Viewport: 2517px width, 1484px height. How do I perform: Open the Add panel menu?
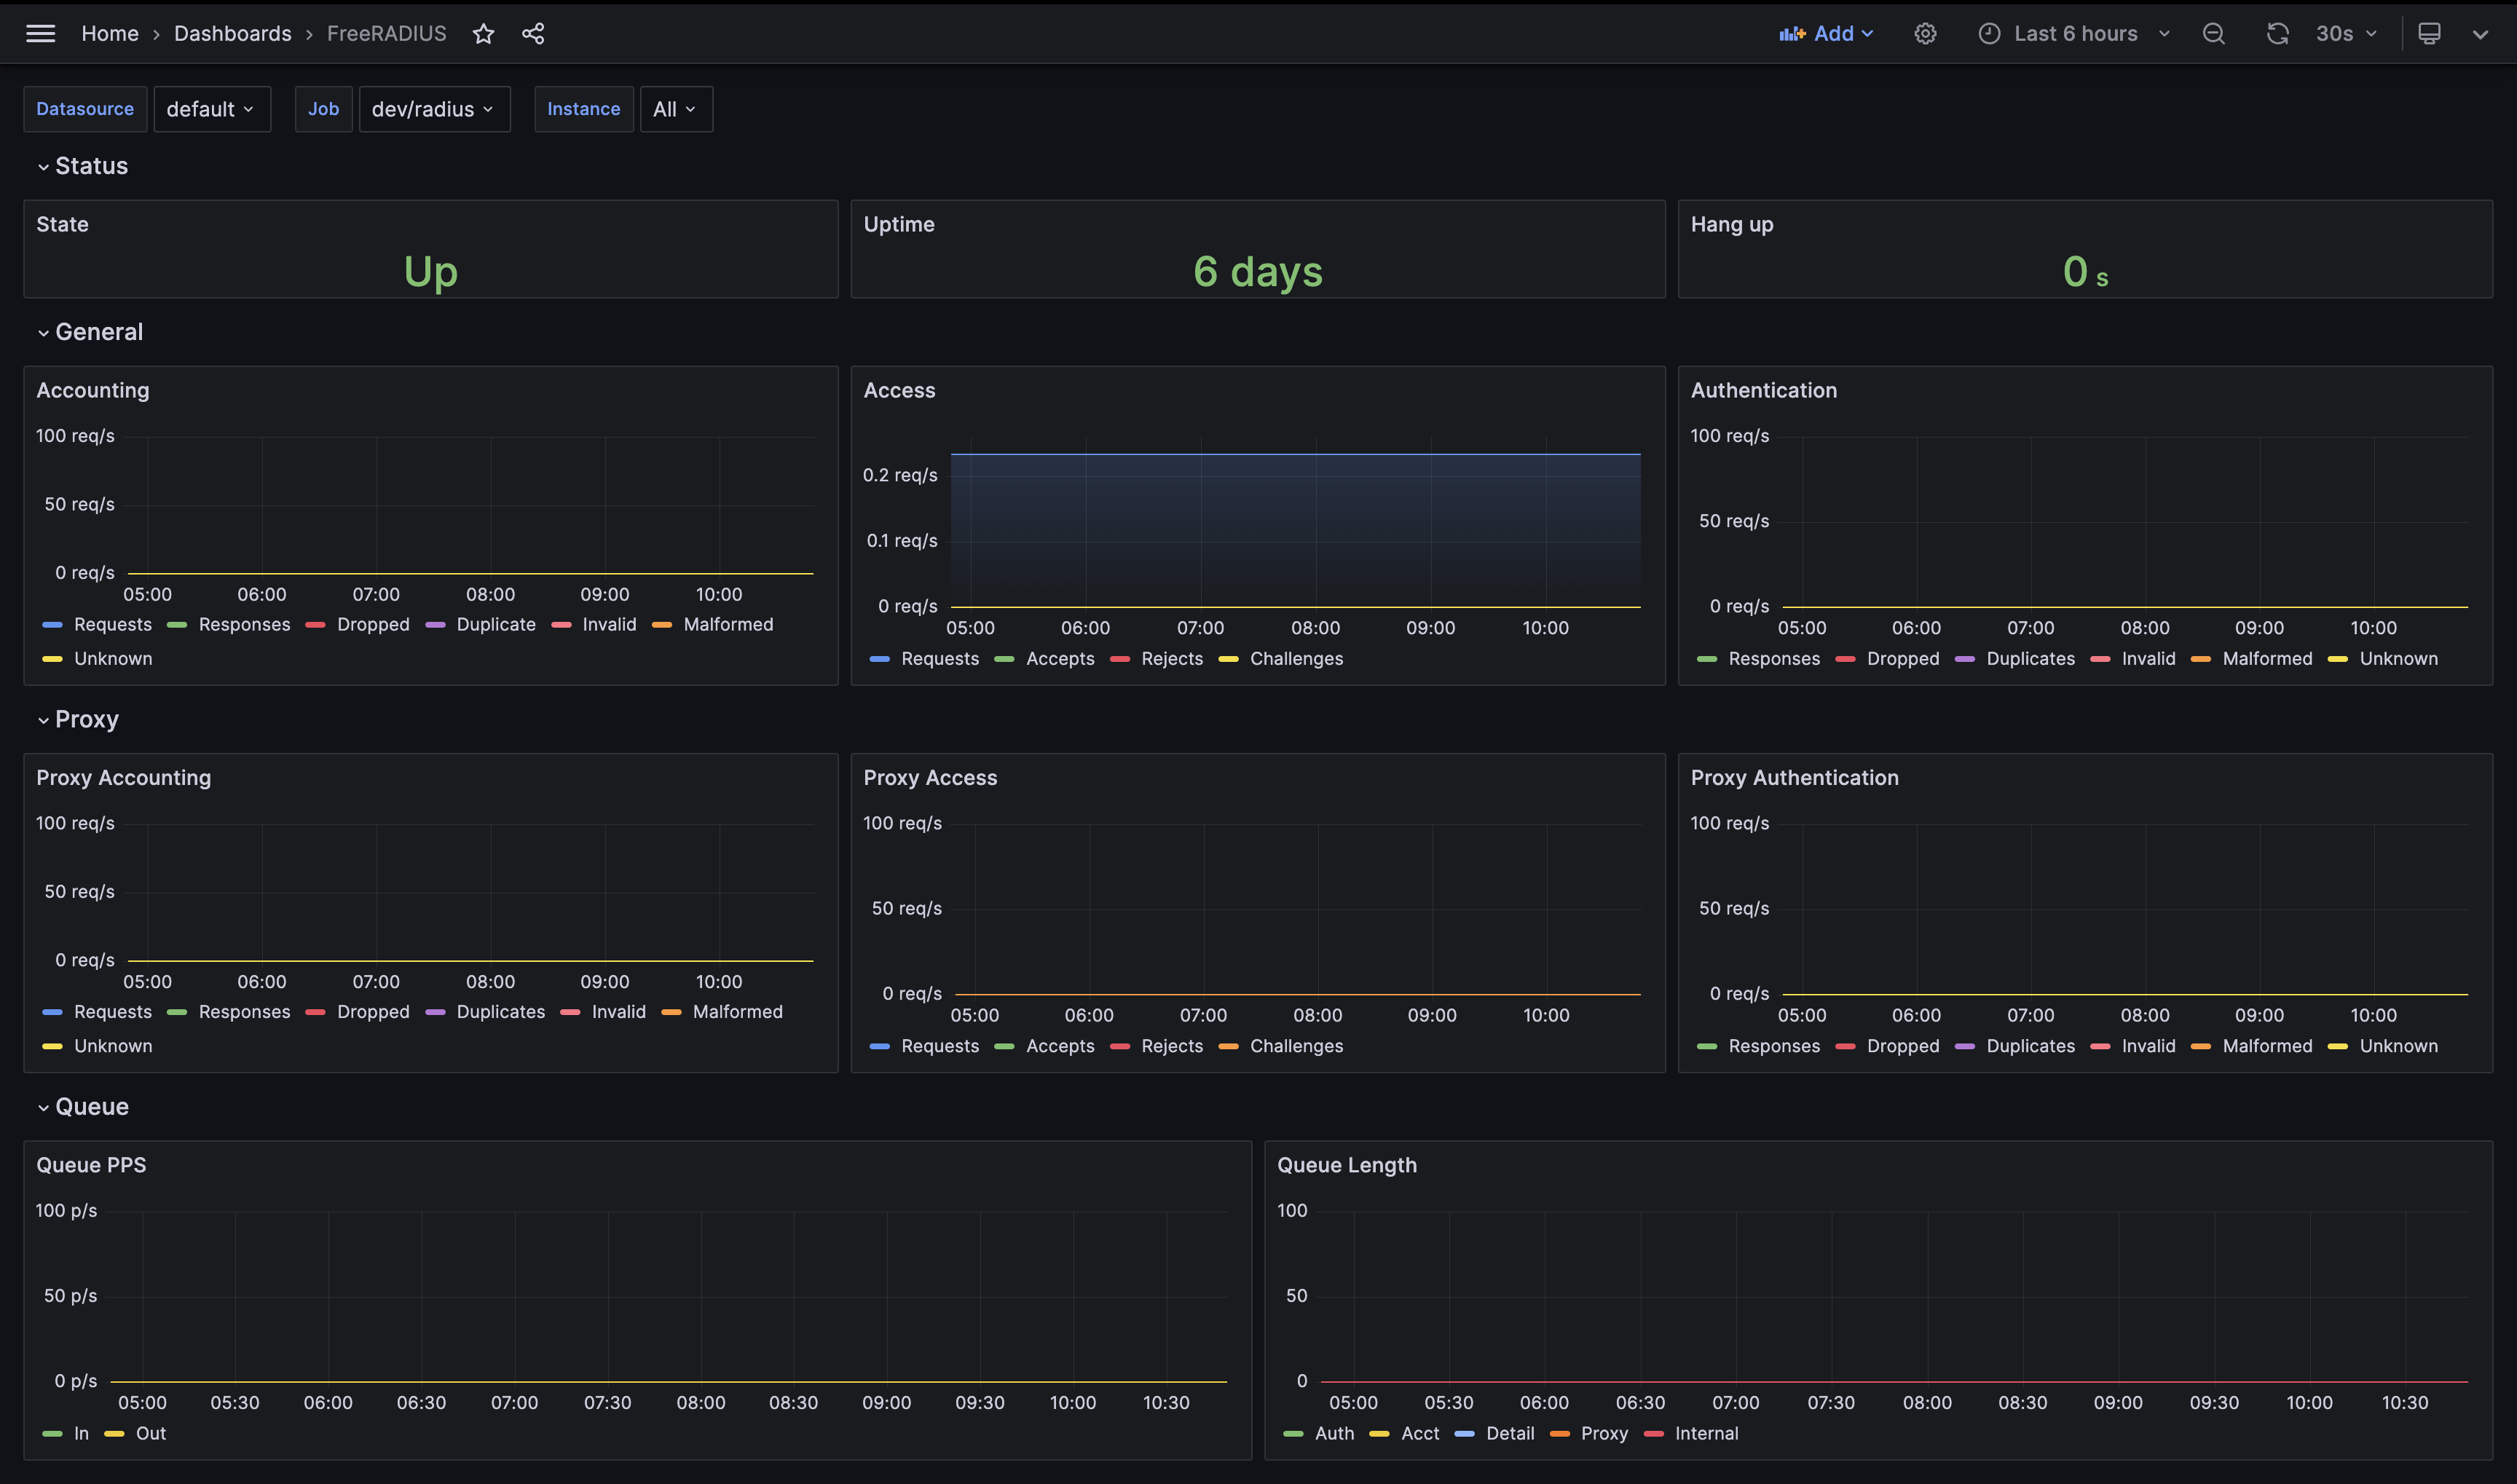pos(1826,34)
